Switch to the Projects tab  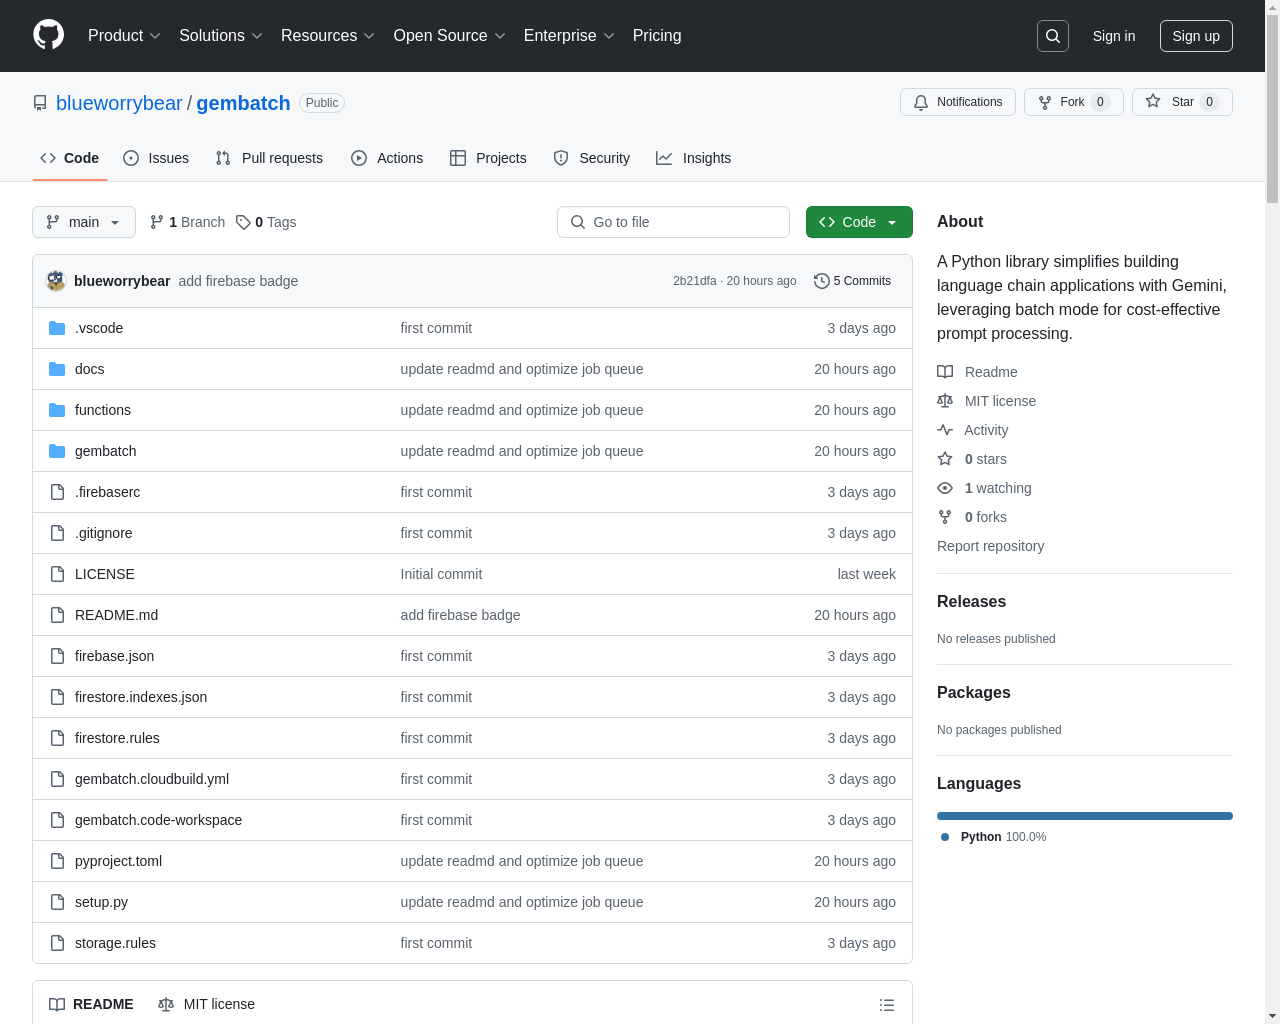tap(488, 158)
